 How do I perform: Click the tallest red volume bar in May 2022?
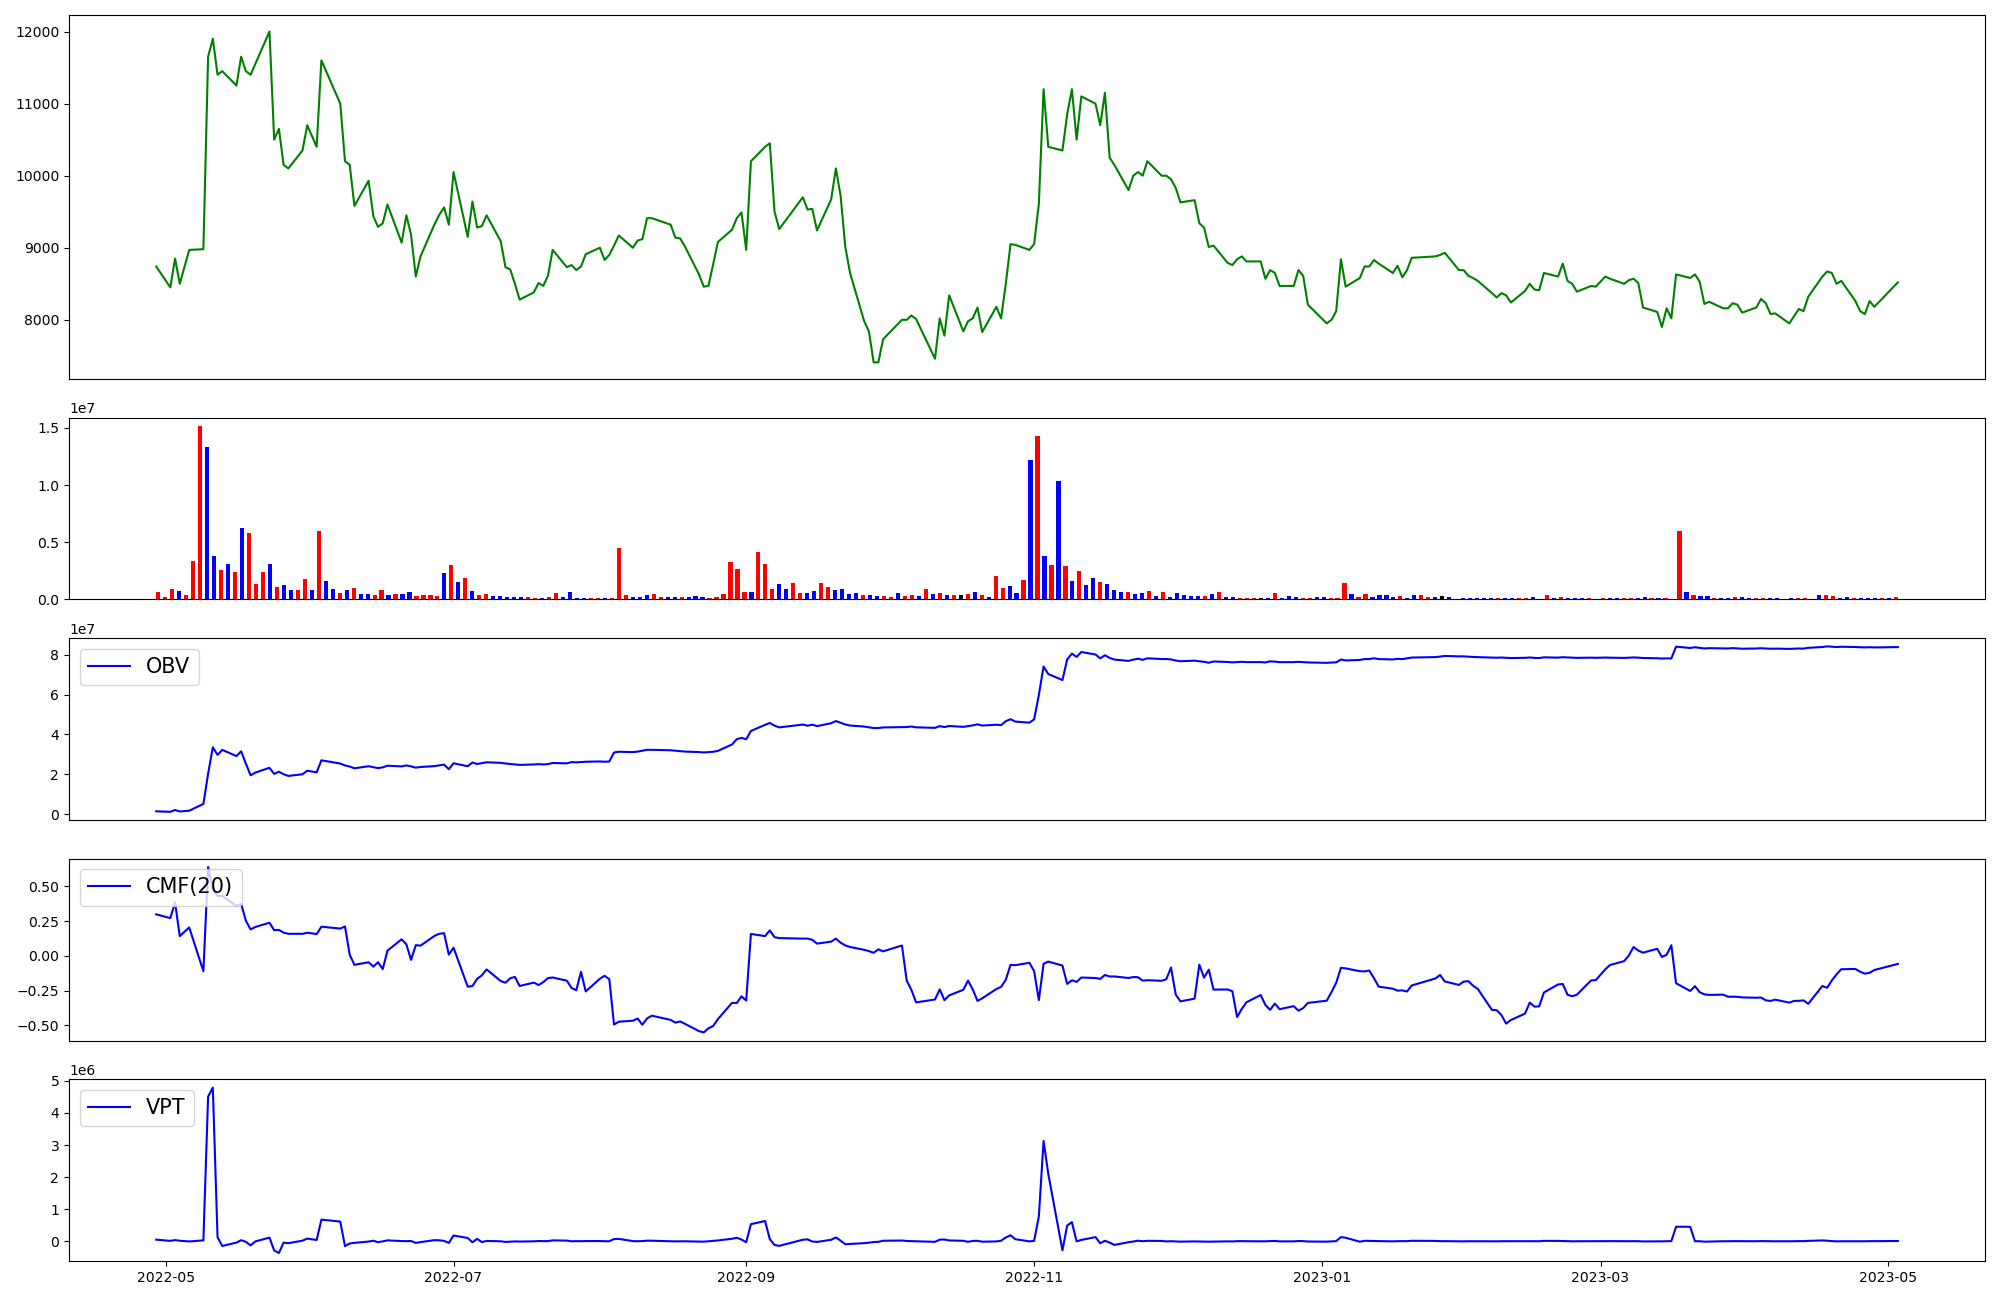200,512
